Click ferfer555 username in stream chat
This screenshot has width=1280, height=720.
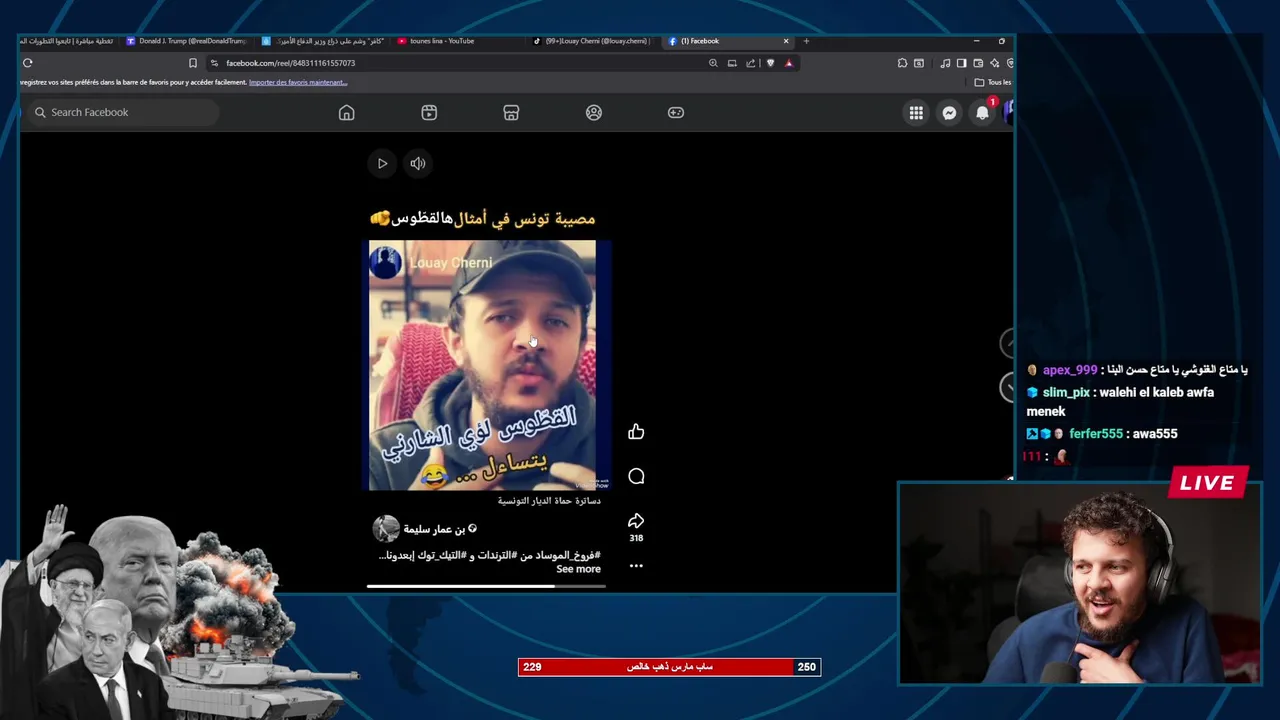tap(1096, 434)
